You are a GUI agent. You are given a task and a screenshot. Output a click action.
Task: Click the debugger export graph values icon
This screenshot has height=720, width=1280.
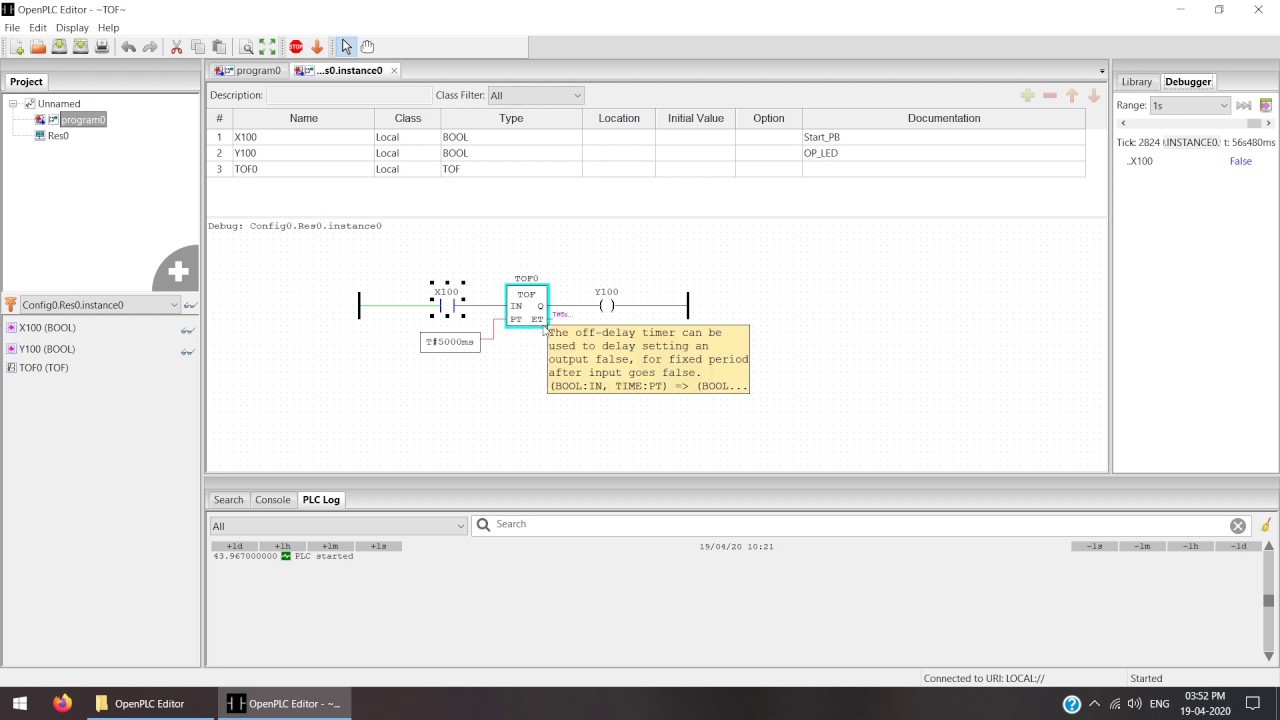tap(1266, 105)
